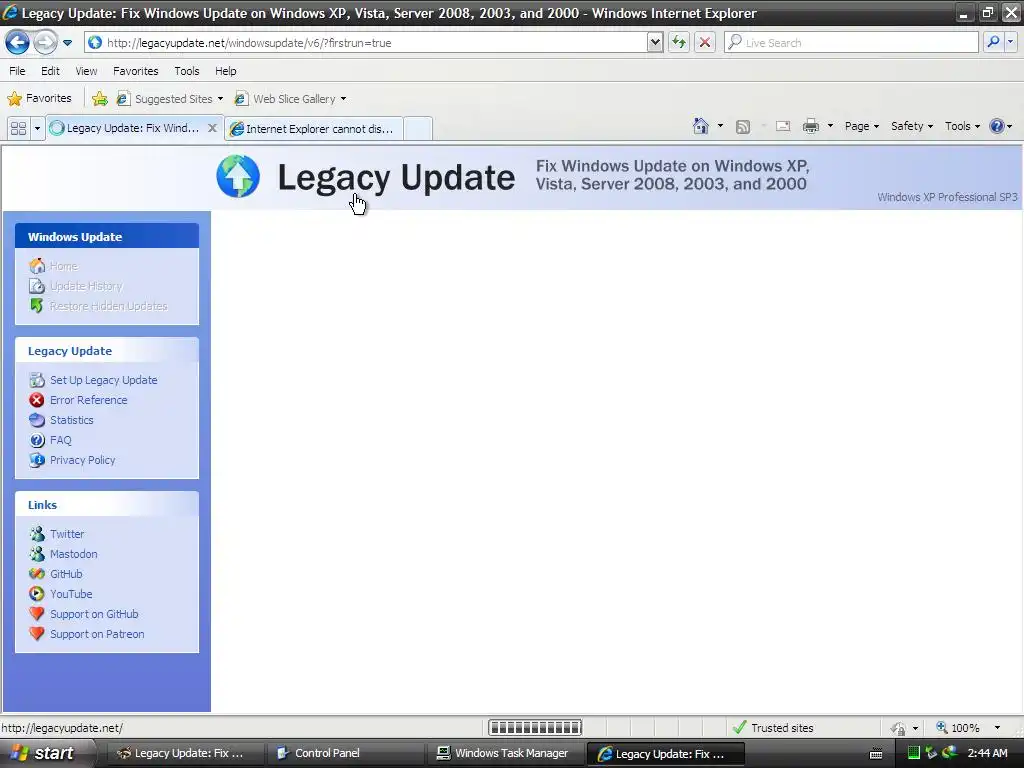This screenshot has height=768, width=1024.
Task: Open the tab list dropdown arrow
Action: (37, 129)
